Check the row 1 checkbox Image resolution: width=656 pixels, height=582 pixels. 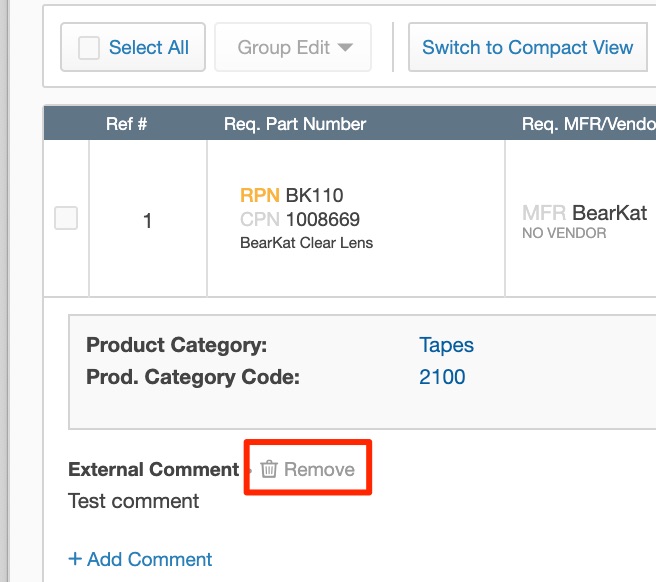(x=66, y=218)
